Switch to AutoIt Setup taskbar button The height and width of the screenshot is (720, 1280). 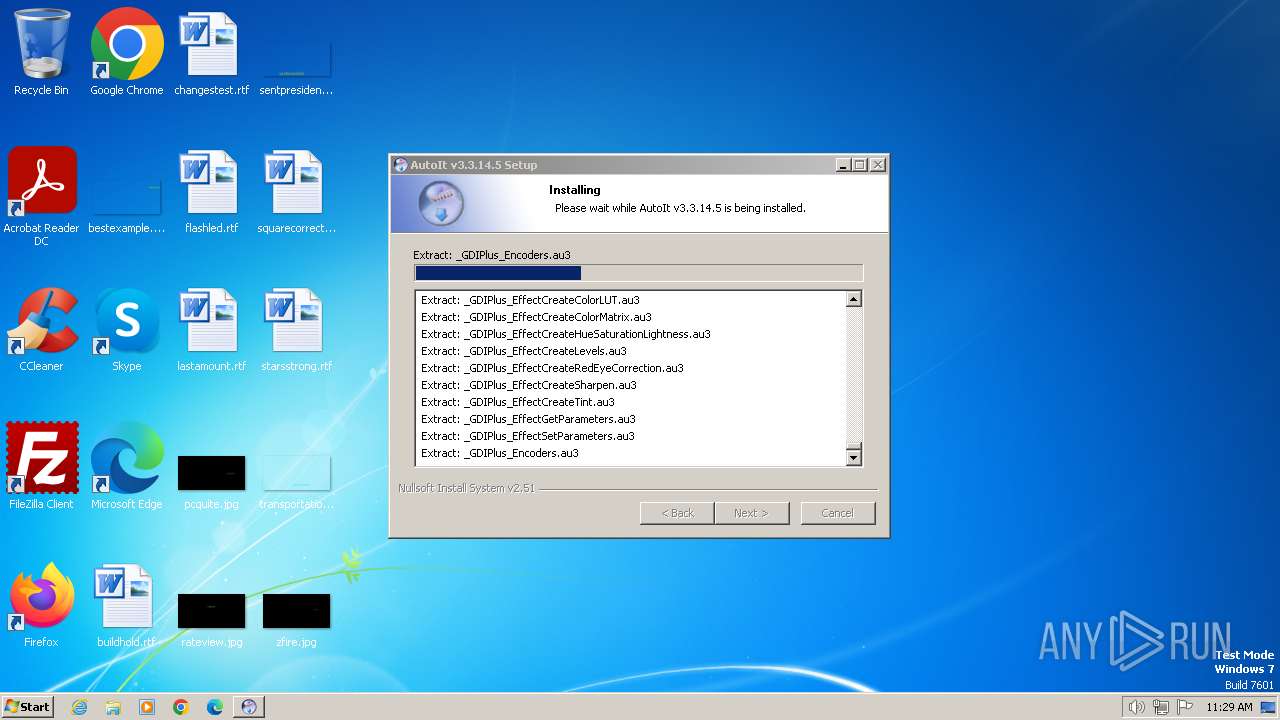249,707
